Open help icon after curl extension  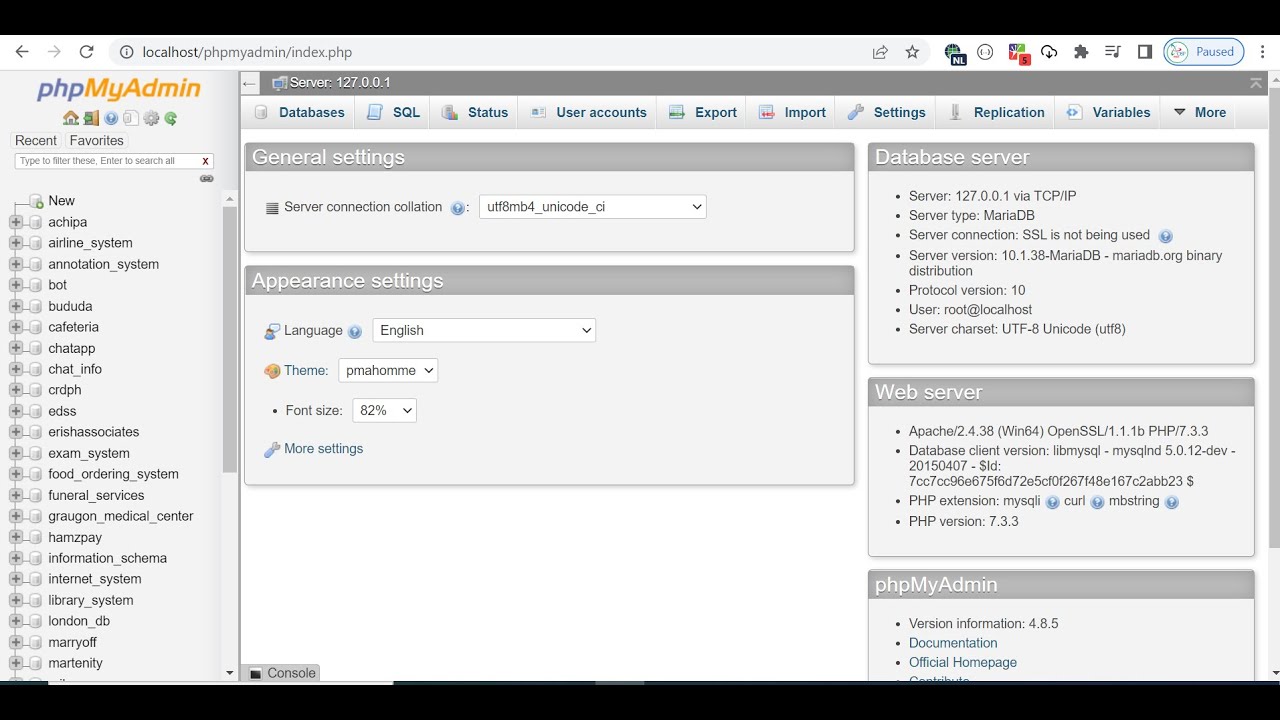pos(1097,503)
